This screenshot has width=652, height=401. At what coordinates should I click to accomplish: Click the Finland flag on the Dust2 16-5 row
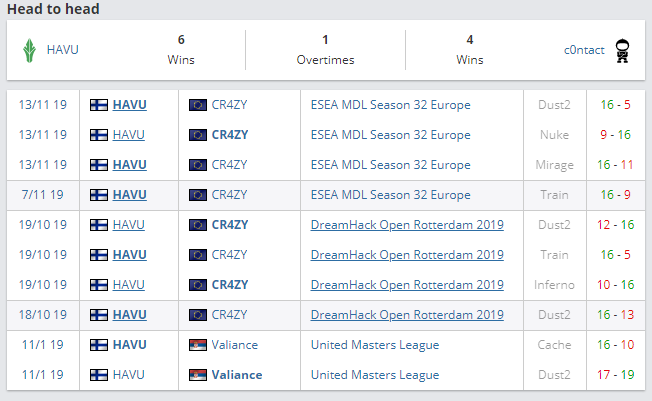pos(98,105)
